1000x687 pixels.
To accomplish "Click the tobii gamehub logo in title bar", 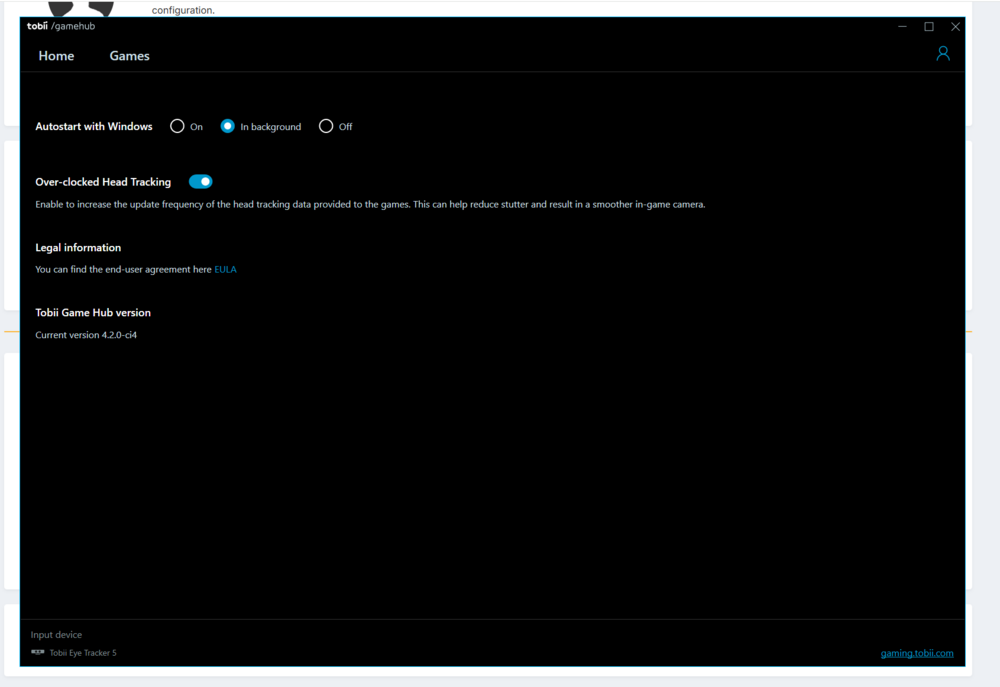I will [x=61, y=26].
